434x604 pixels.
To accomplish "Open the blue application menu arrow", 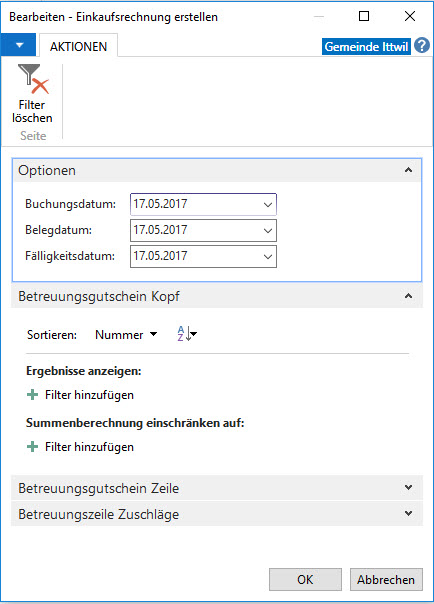I will pyautogui.click(x=18, y=45).
